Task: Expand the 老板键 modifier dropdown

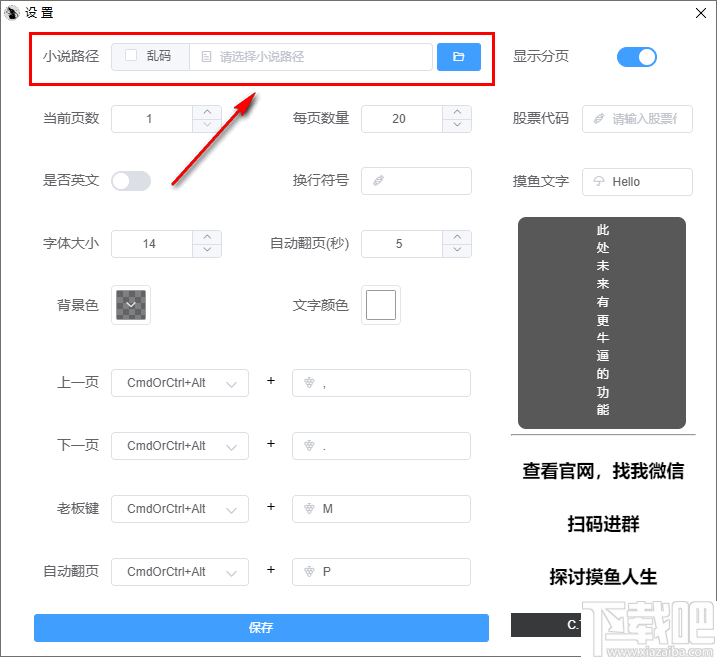Action: point(180,509)
